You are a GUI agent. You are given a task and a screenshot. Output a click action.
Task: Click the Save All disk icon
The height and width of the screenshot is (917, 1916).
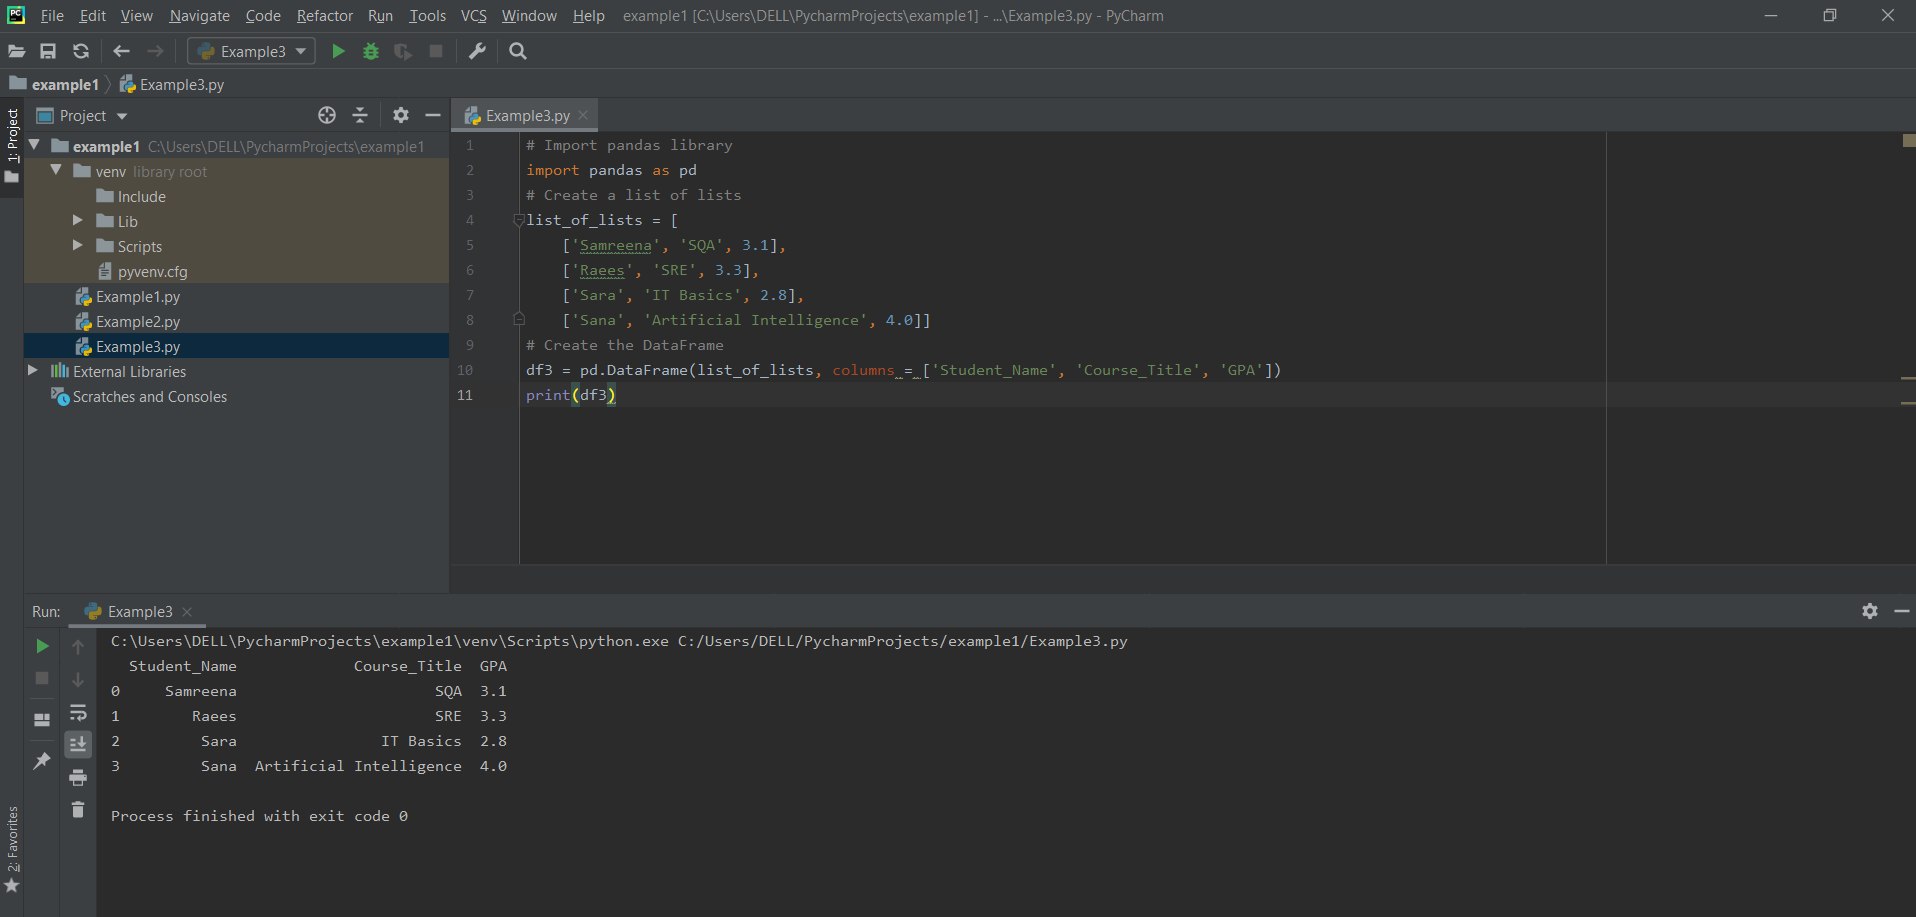click(x=48, y=51)
